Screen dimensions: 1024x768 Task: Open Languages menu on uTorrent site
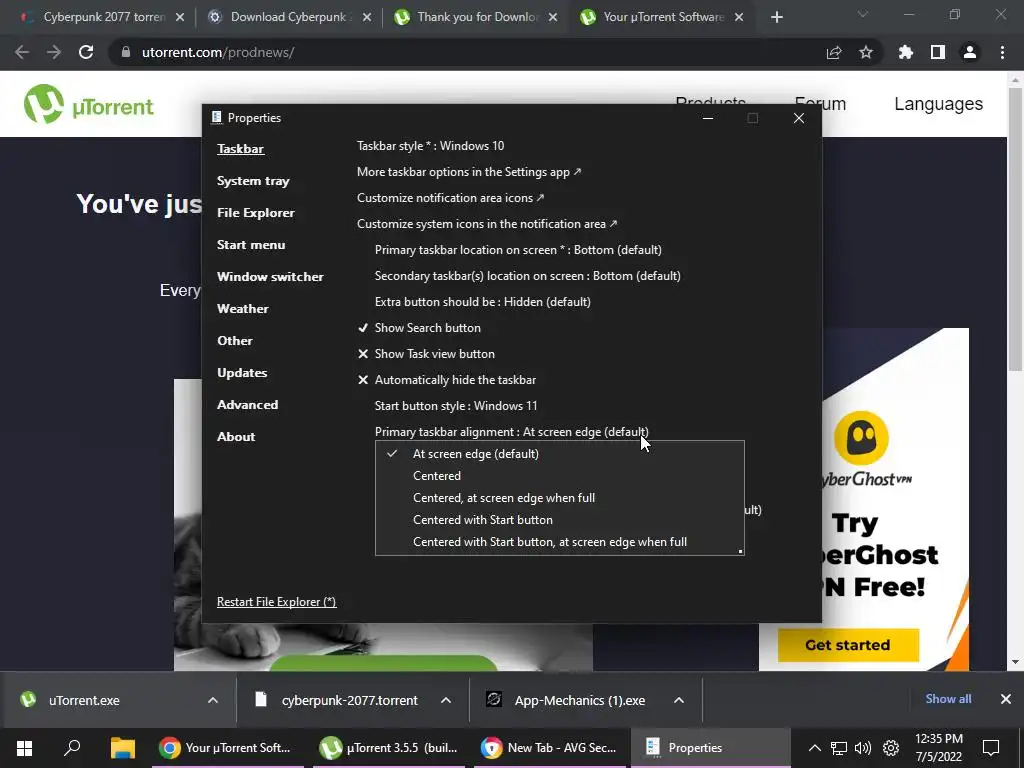(938, 104)
